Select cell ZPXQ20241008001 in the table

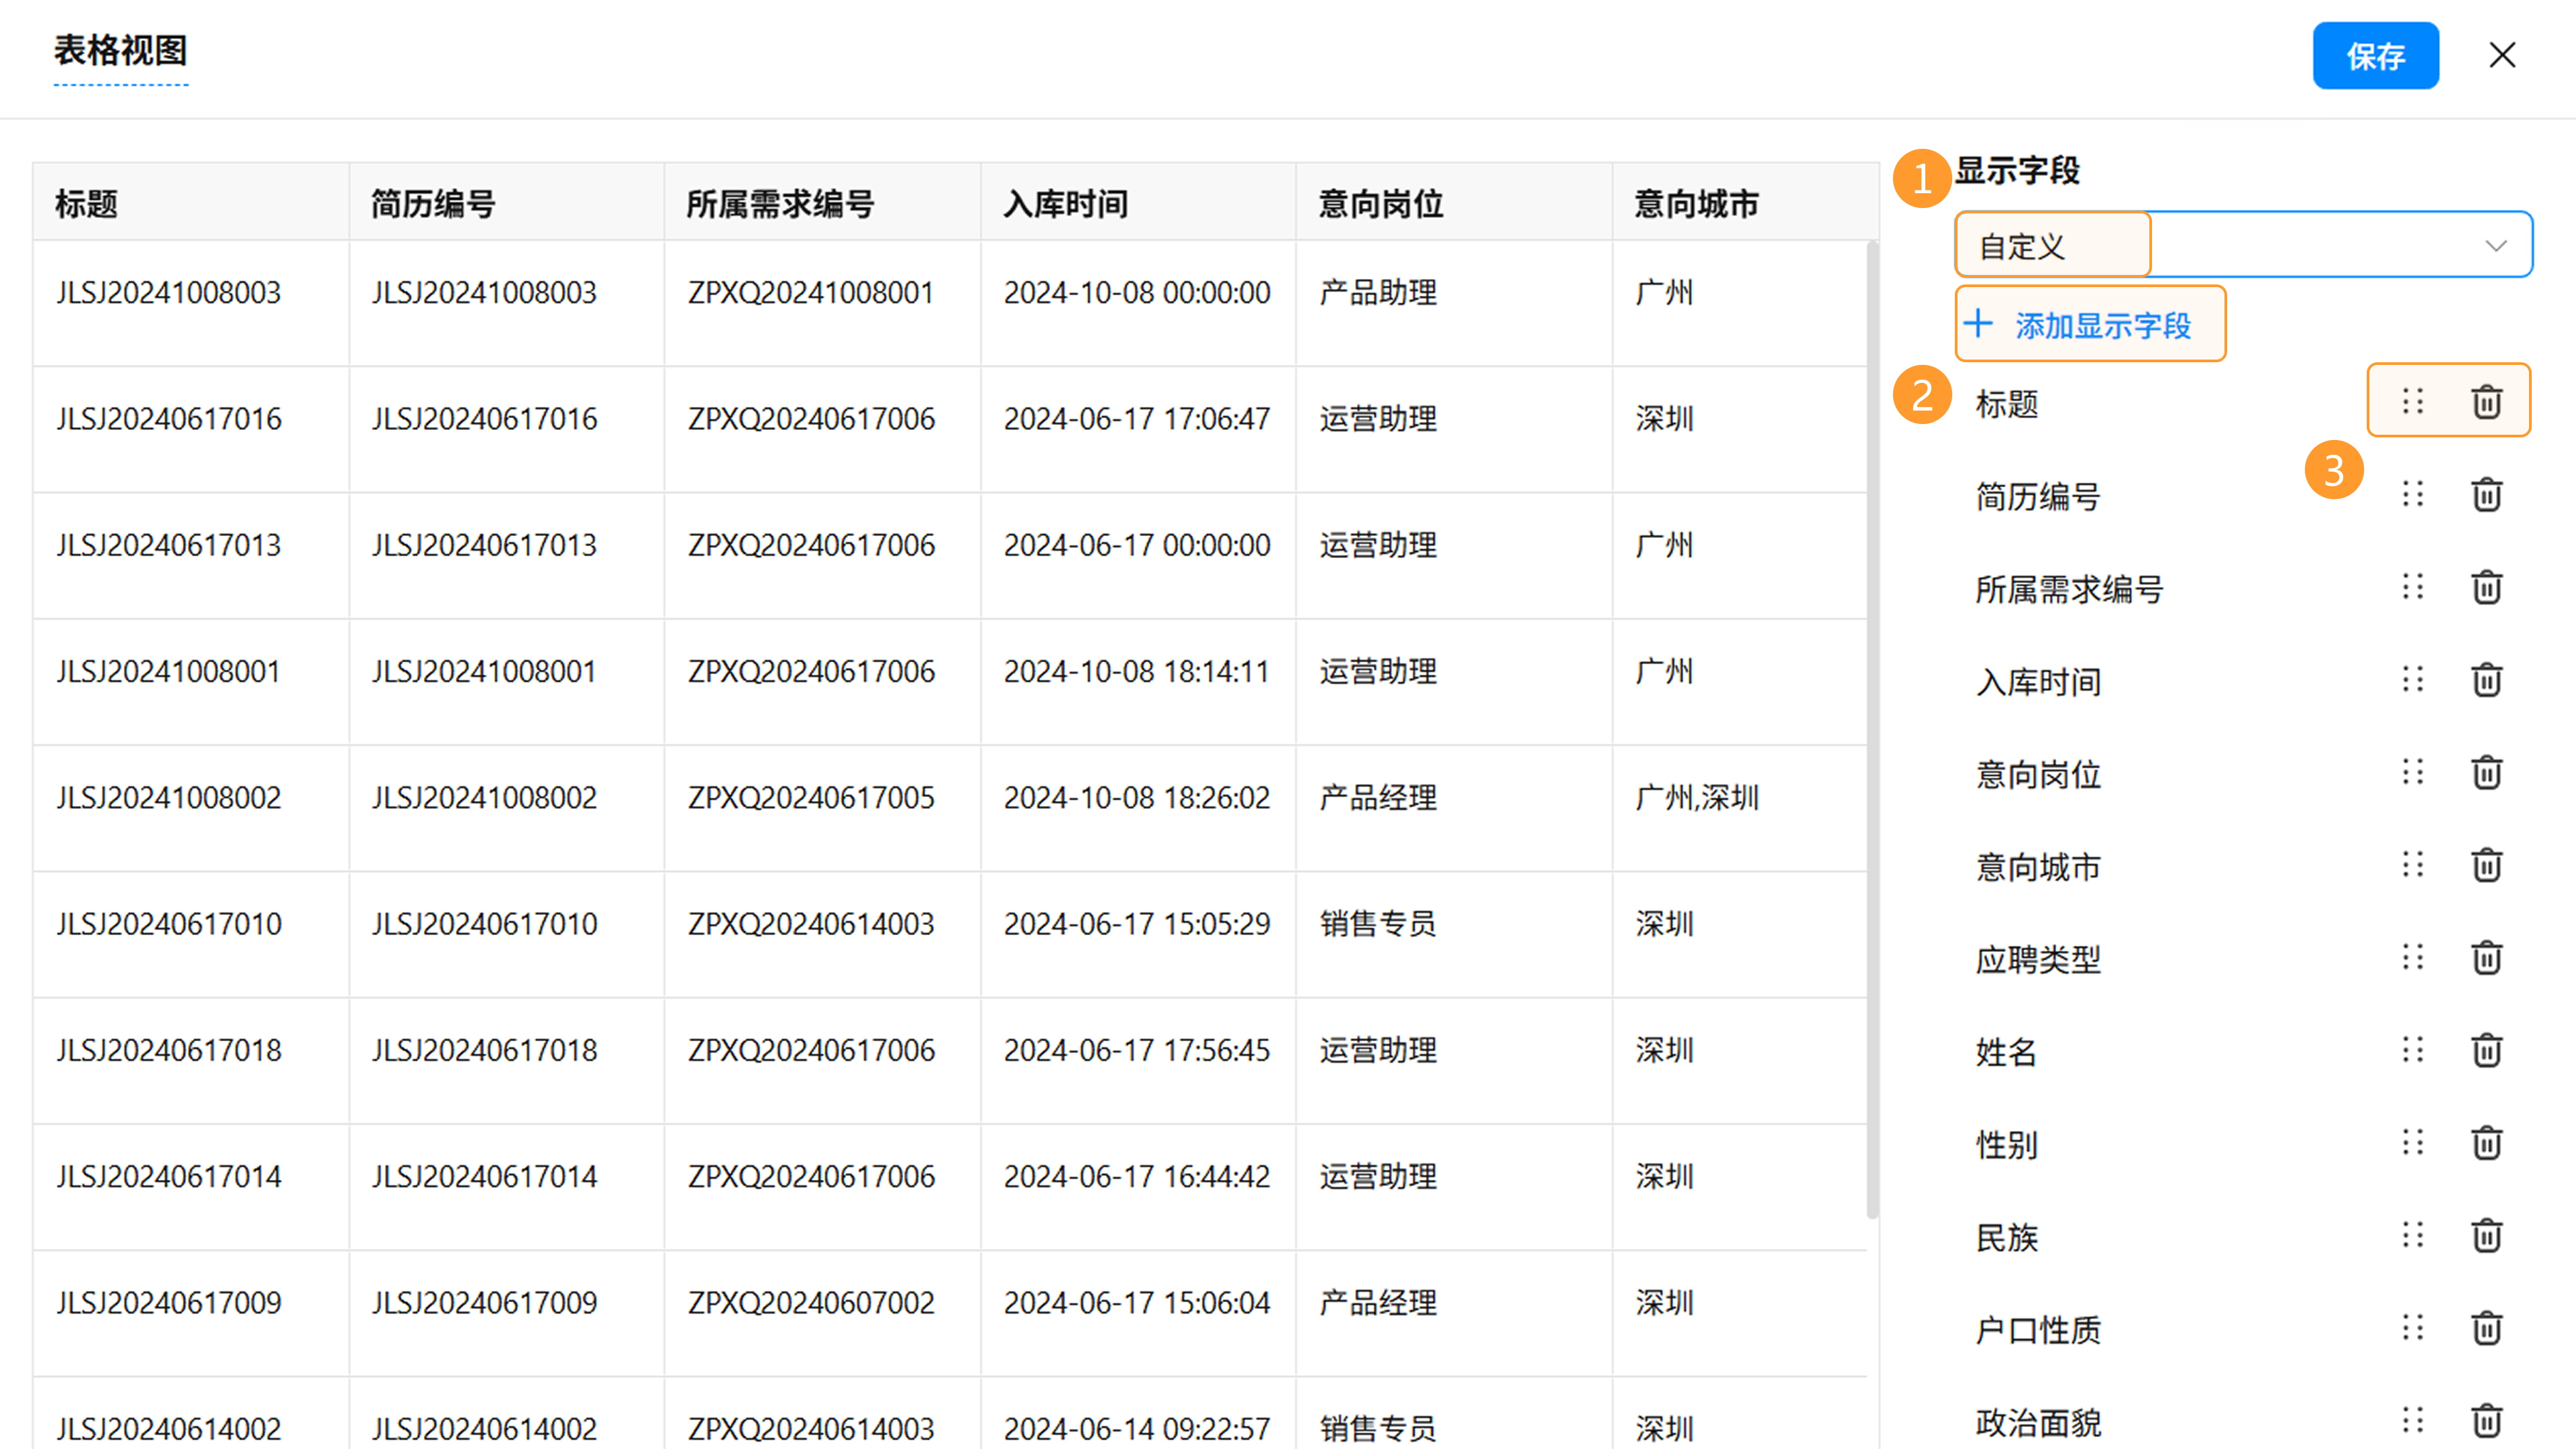pyautogui.click(x=810, y=293)
